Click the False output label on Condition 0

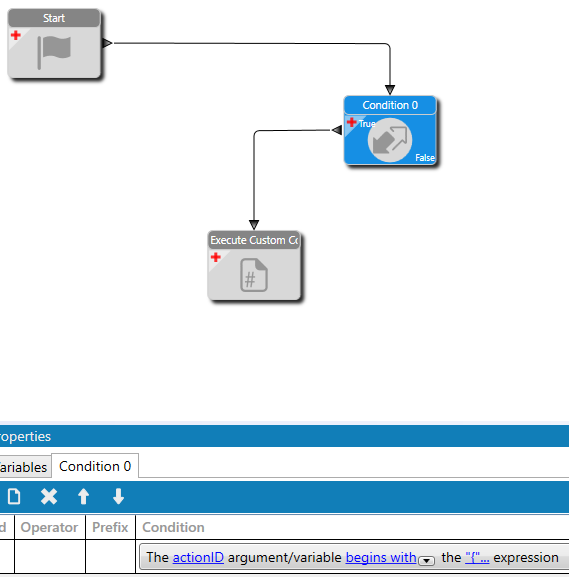pyautogui.click(x=425, y=158)
